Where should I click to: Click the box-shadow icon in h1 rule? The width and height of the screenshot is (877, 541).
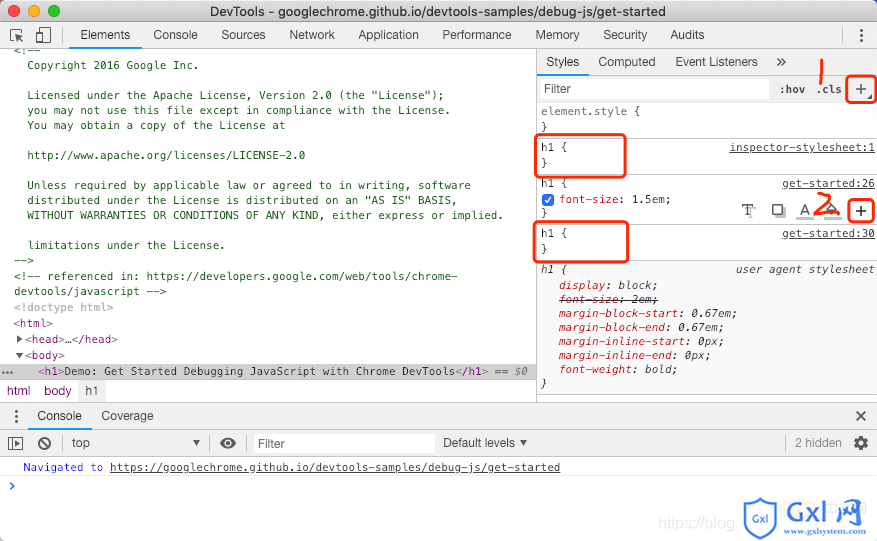pyautogui.click(x=777, y=210)
